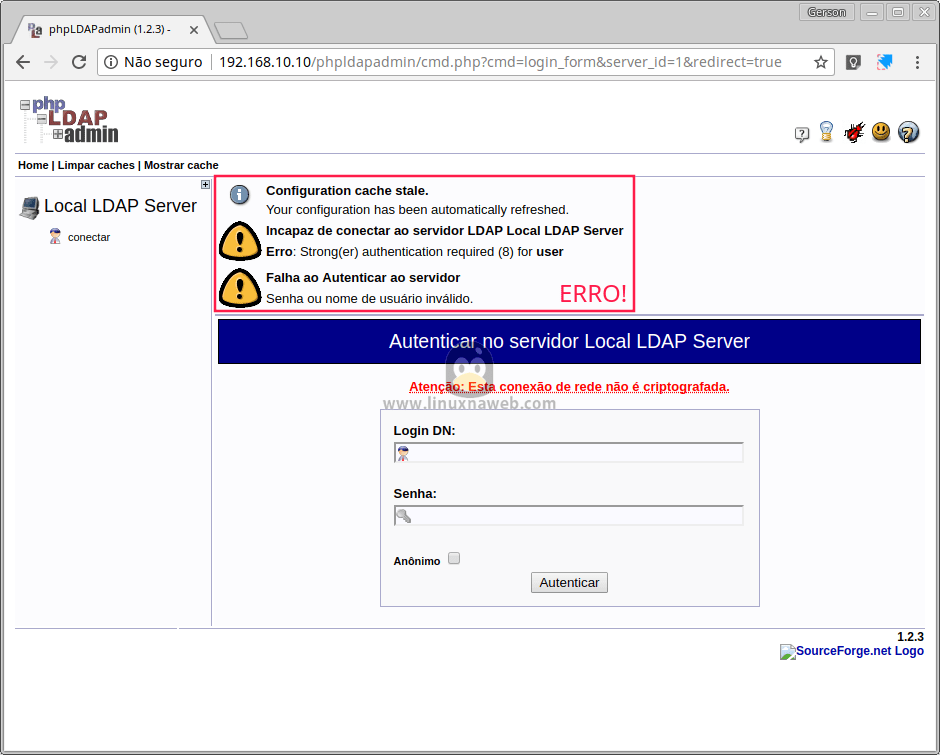Click the browser address bar URL

click(500, 62)
